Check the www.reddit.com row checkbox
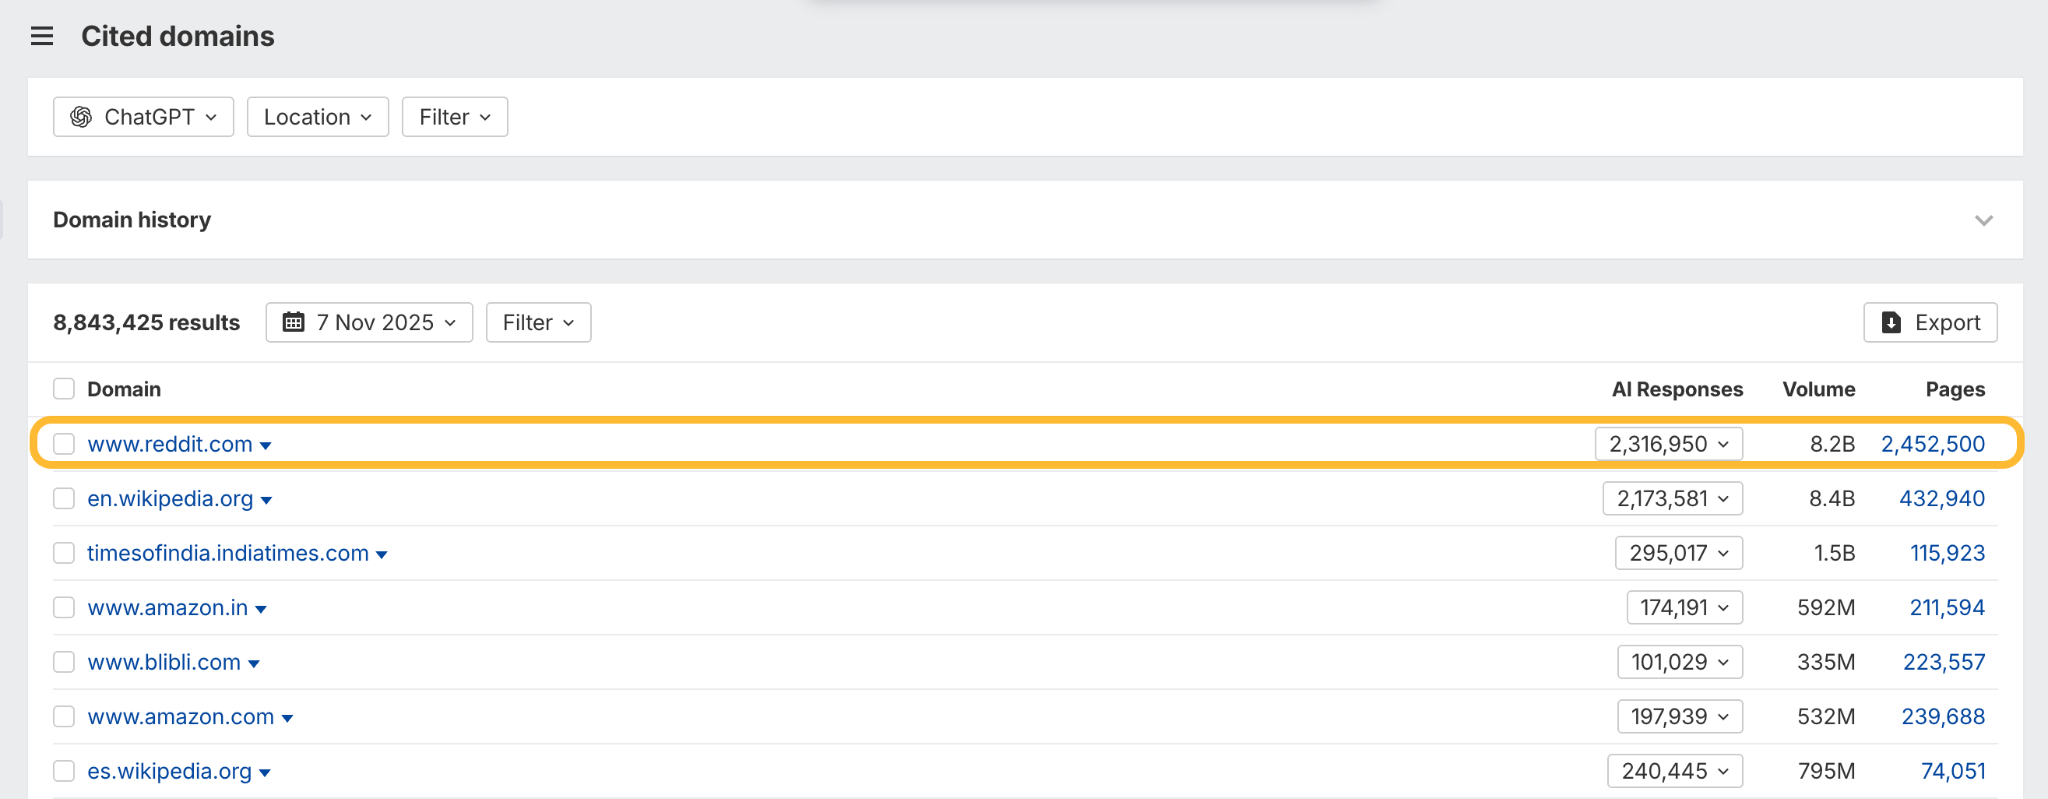2048x799 pixels. click(63, 444)
